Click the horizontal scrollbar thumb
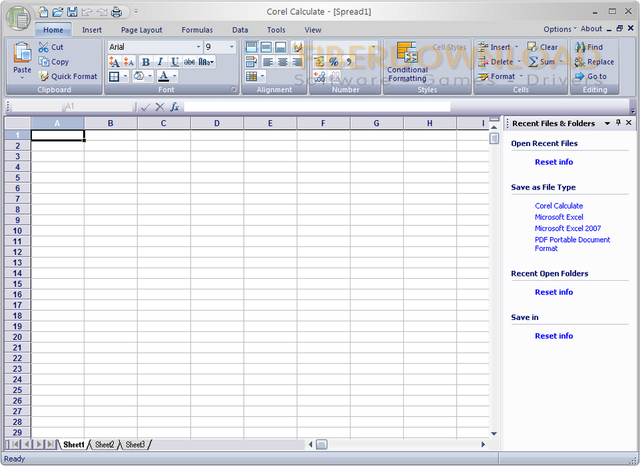640x466 pixels. point(322,444)
